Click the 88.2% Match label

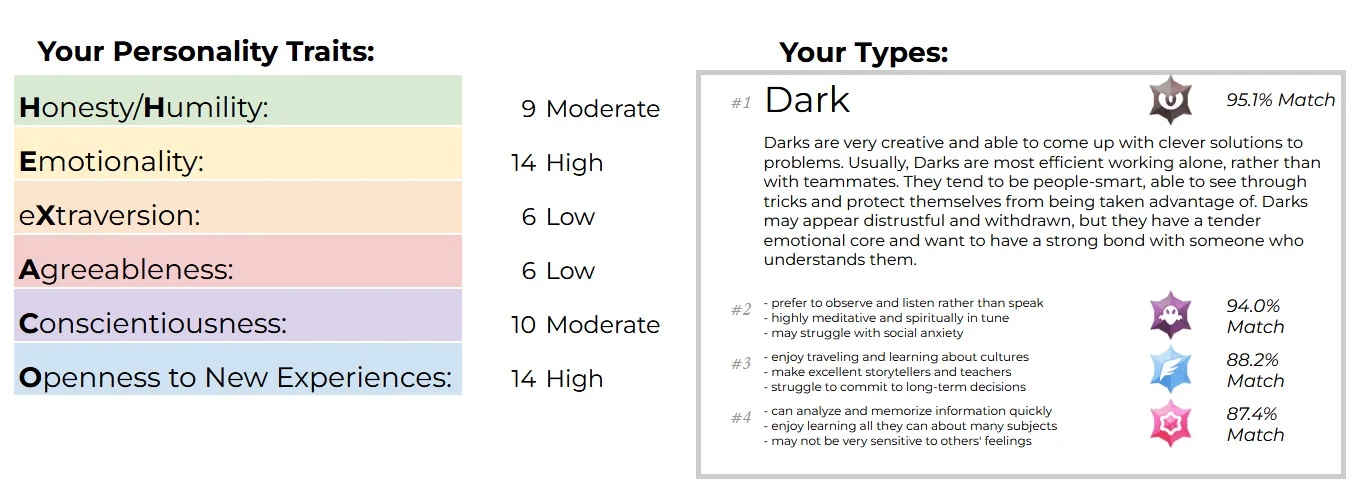(1255, 370)
